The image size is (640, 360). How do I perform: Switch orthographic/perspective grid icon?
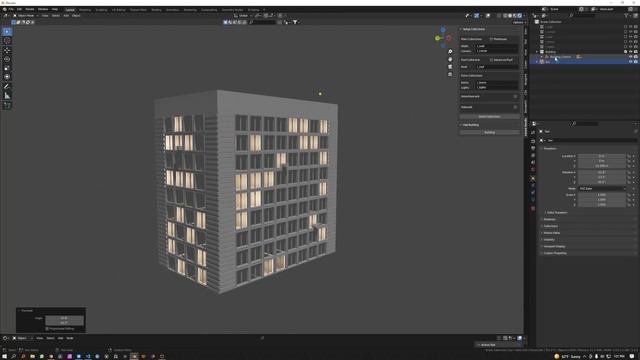coord(450,74)
